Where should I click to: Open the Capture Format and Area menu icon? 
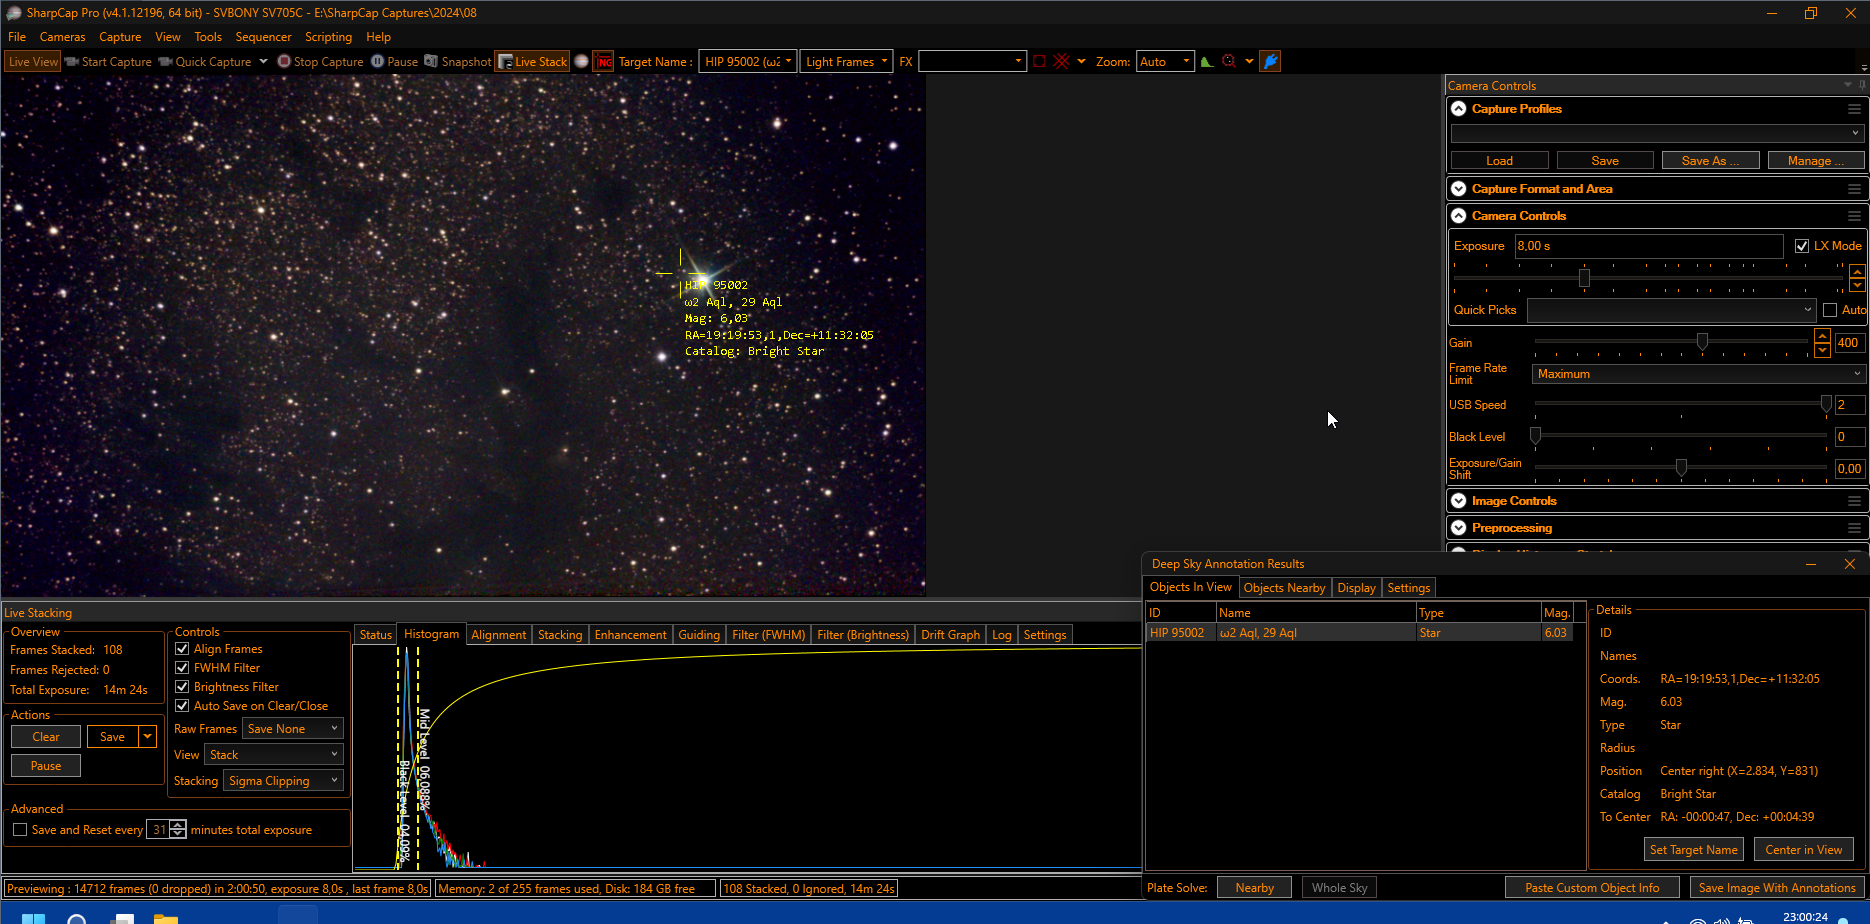click(1854, 189)
